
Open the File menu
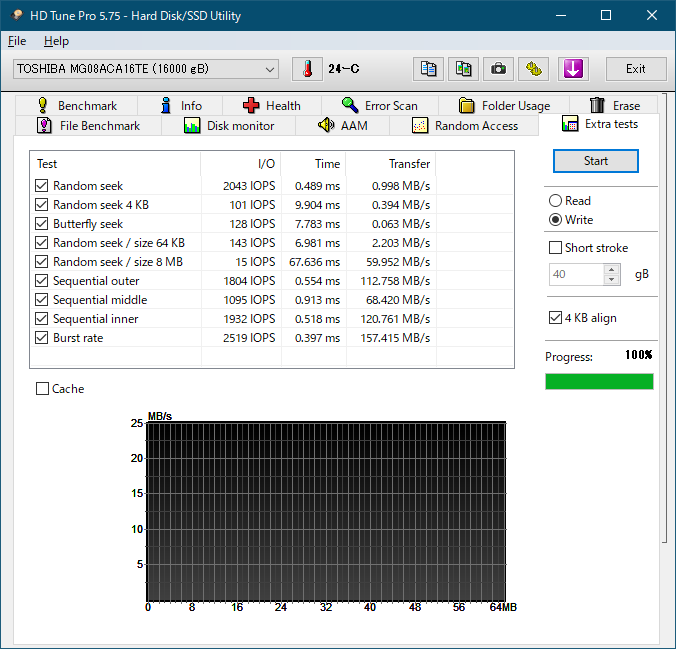(17, 41)
